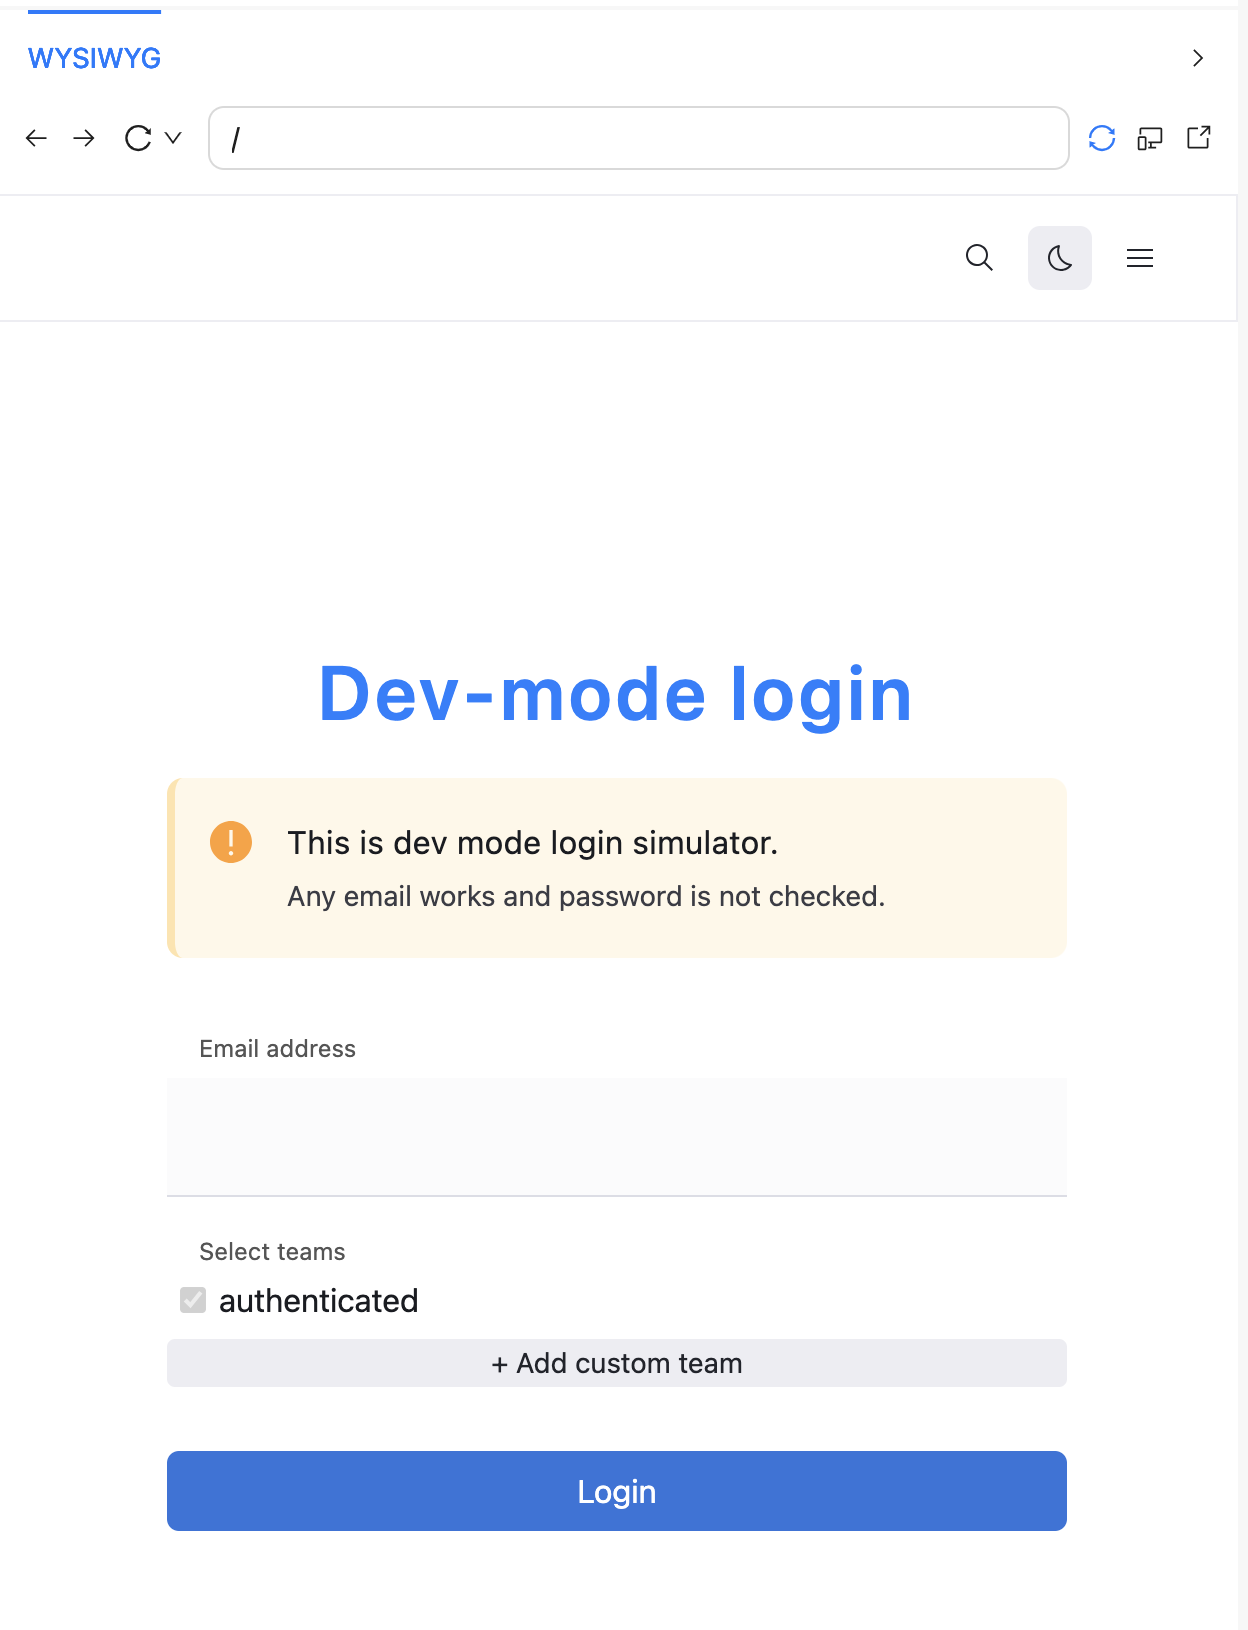This screenshot has width=1248, height=1630.
Task: Toggle the authenticated team checkbox
Action: pyautogui.click(x=193, y=1300)
